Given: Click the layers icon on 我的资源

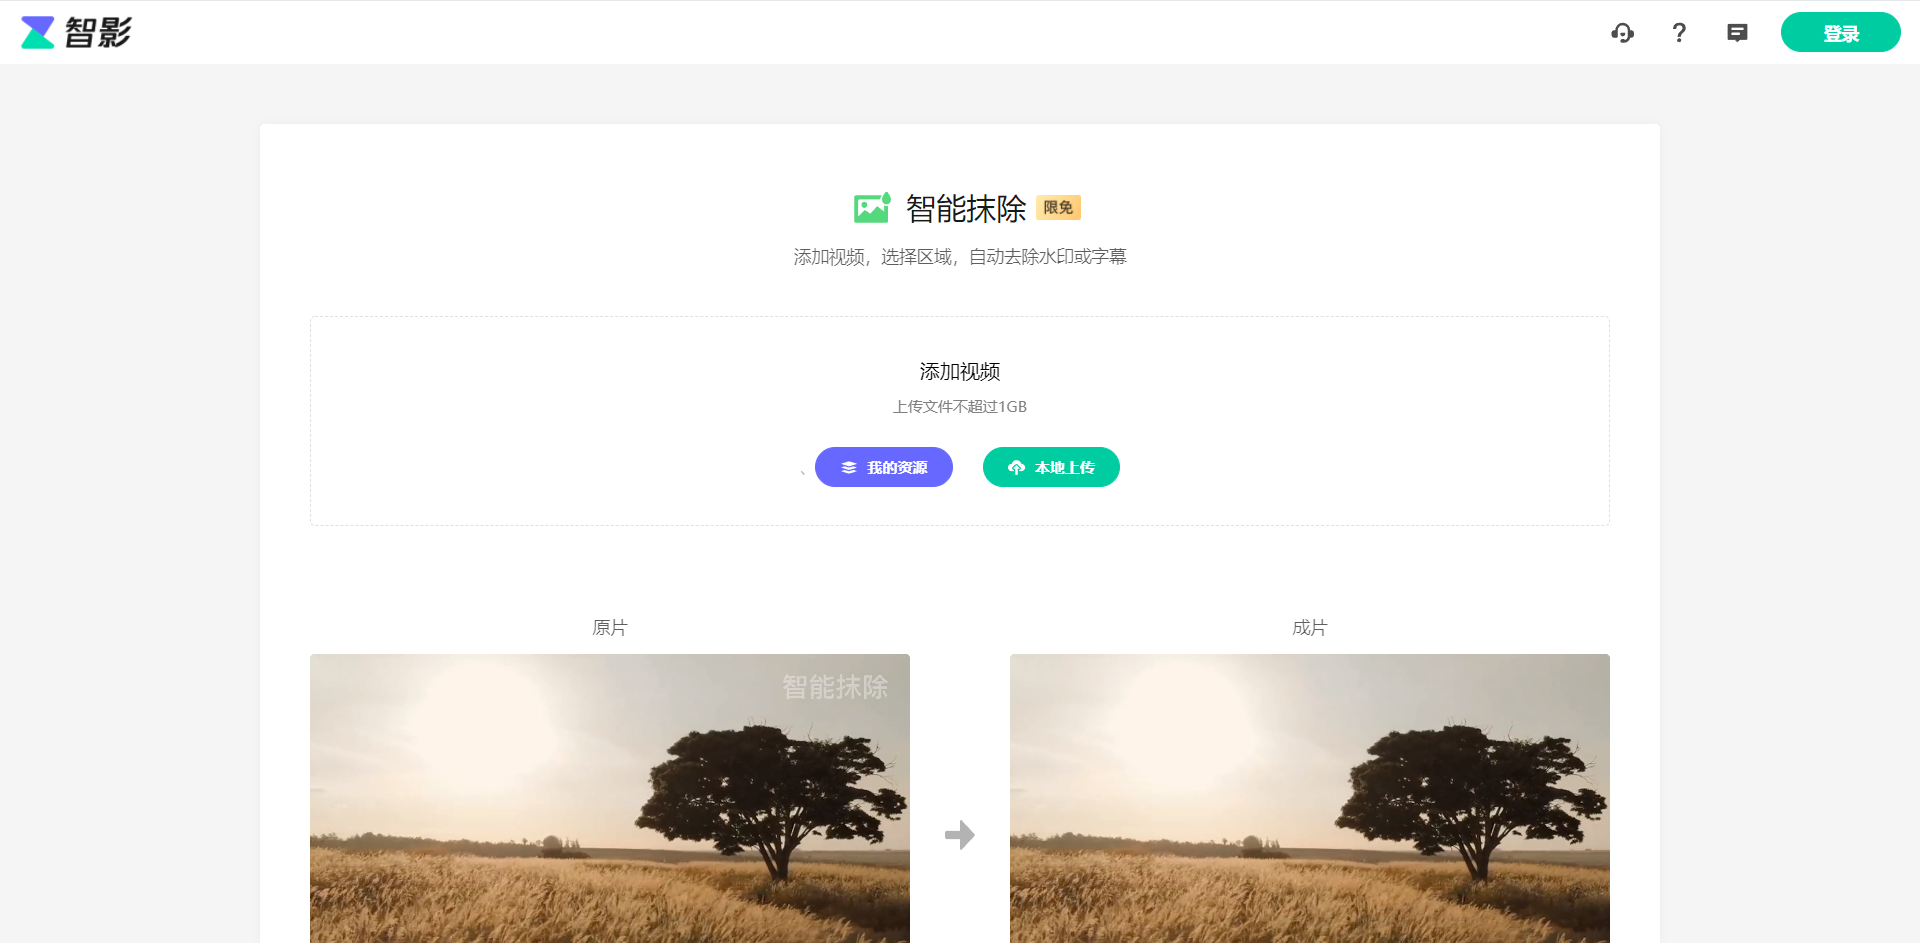Looking at the screenshot, I should click(x=849, y=468).
